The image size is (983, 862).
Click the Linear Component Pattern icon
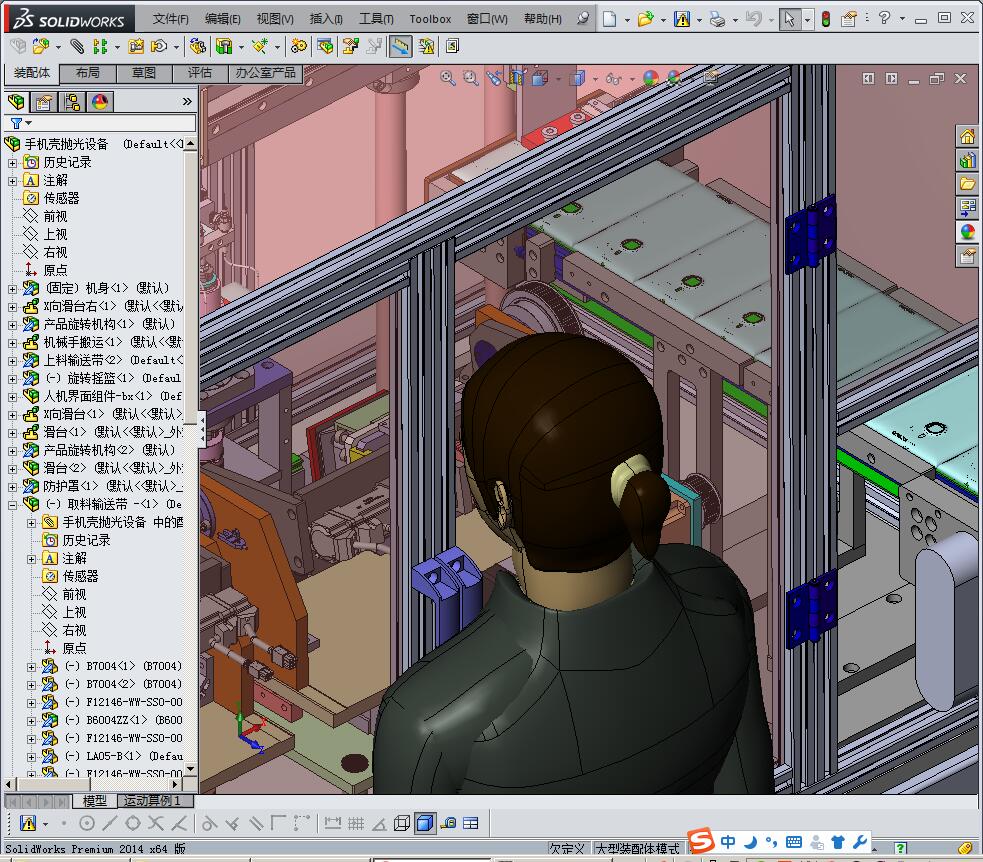(x=100, y=46)
